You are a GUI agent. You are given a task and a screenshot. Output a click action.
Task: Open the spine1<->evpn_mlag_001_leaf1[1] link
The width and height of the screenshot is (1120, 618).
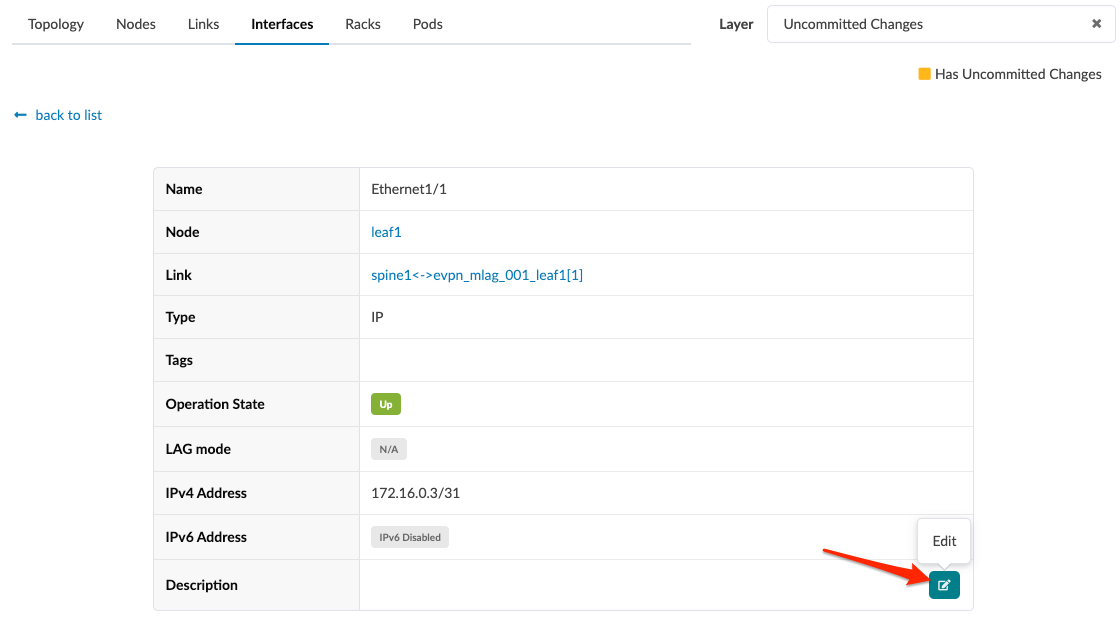click(x=477, y=275)
